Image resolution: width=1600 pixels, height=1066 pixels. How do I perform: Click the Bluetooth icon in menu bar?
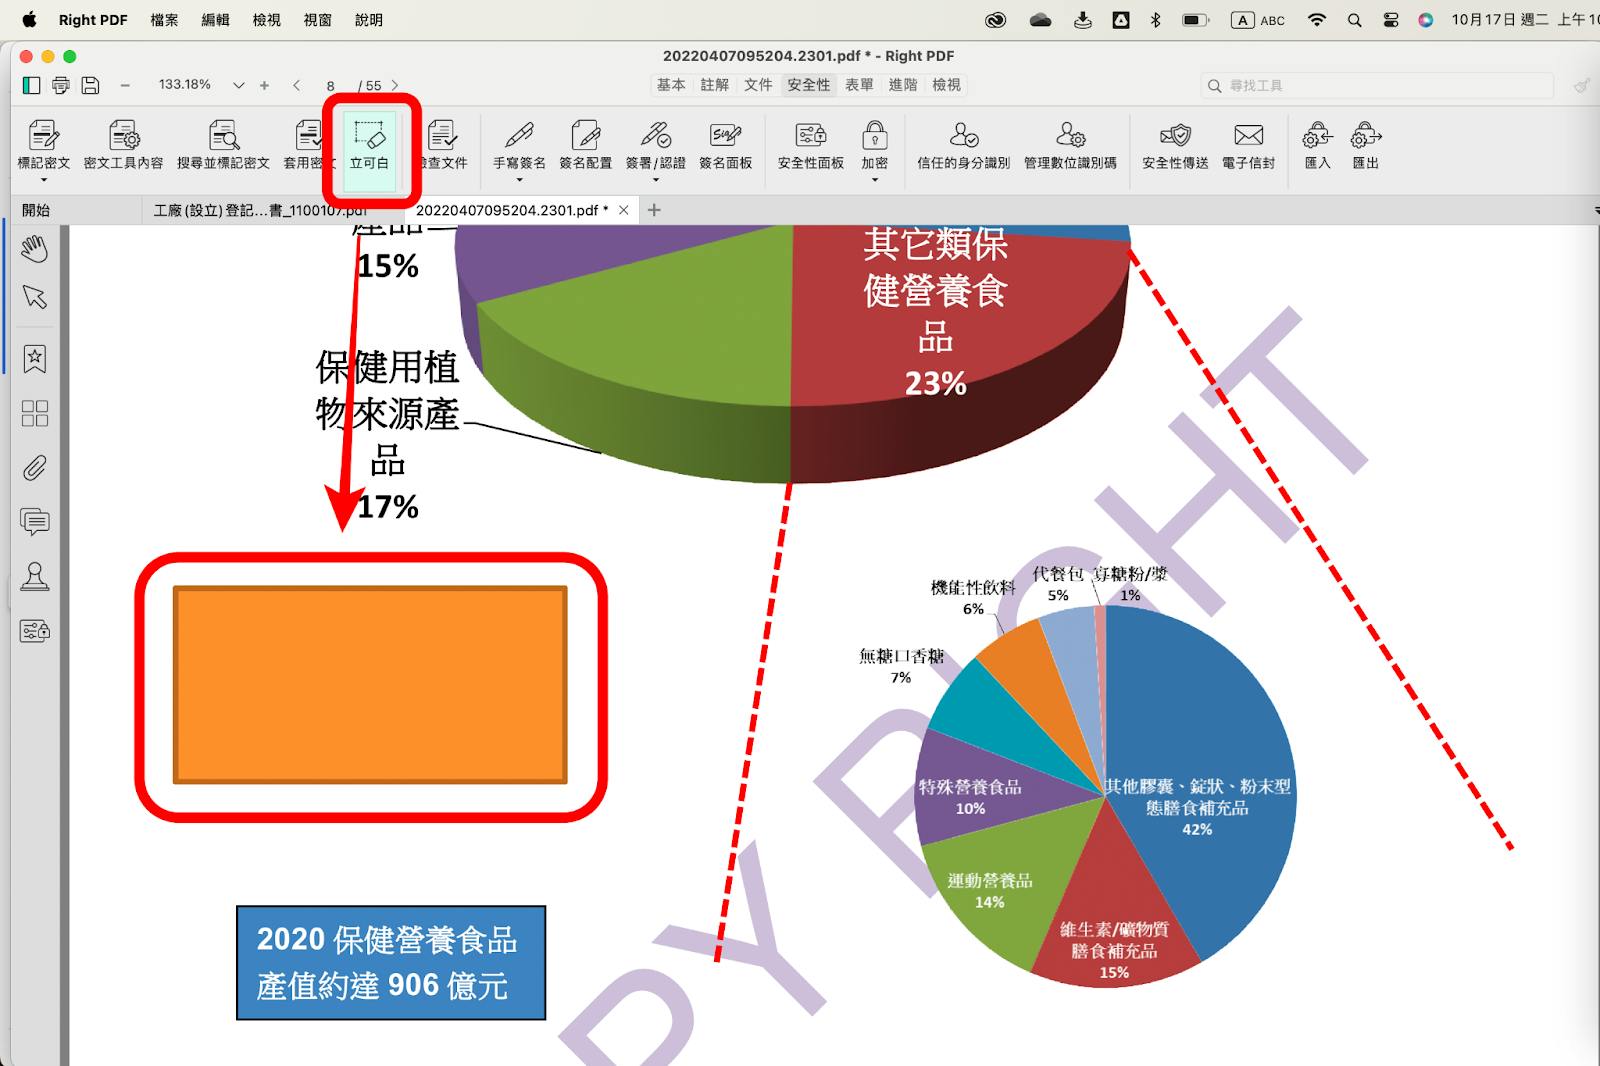tap(1156, 20)
